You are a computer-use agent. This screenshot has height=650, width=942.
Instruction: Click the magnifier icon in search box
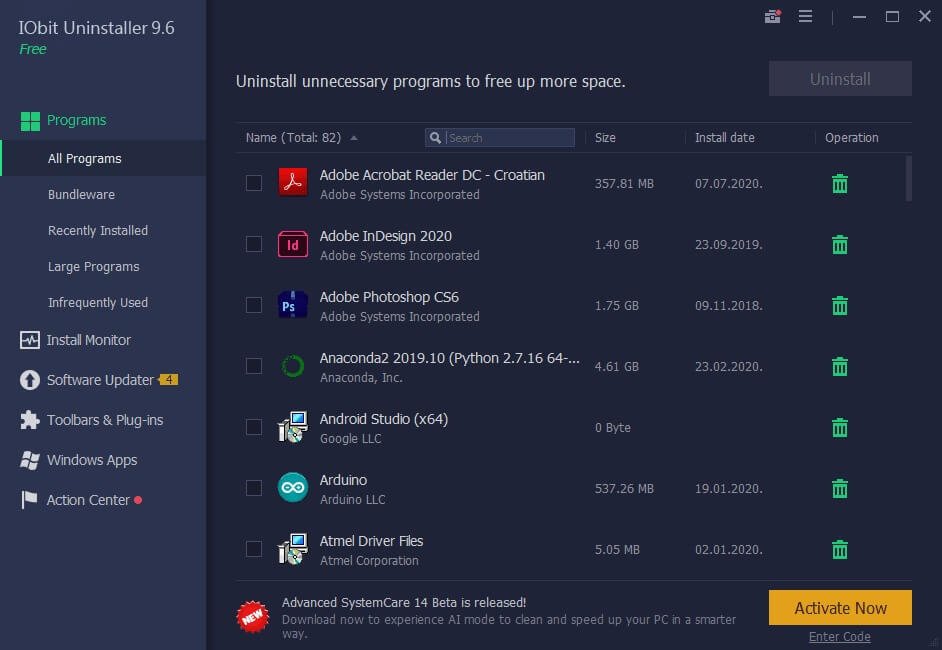[x=436, y=138]
